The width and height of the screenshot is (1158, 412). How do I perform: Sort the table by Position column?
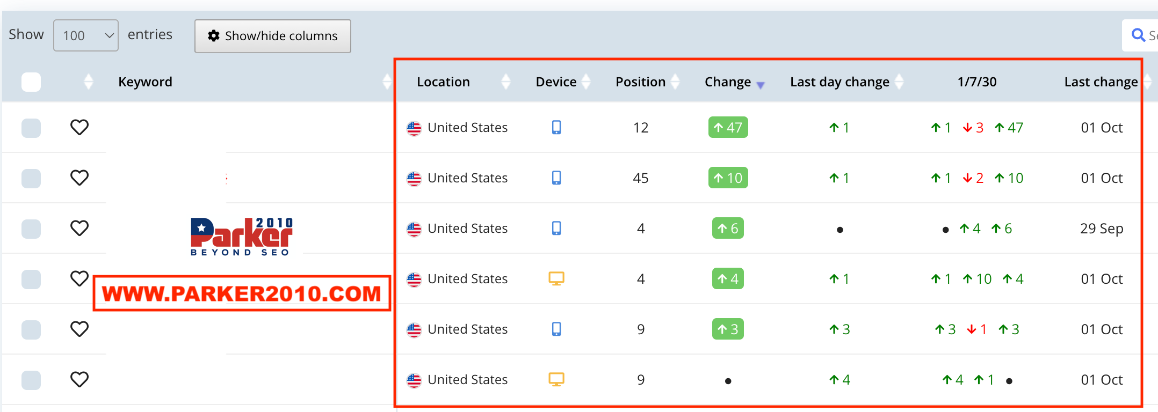click(x=640, y=82)
